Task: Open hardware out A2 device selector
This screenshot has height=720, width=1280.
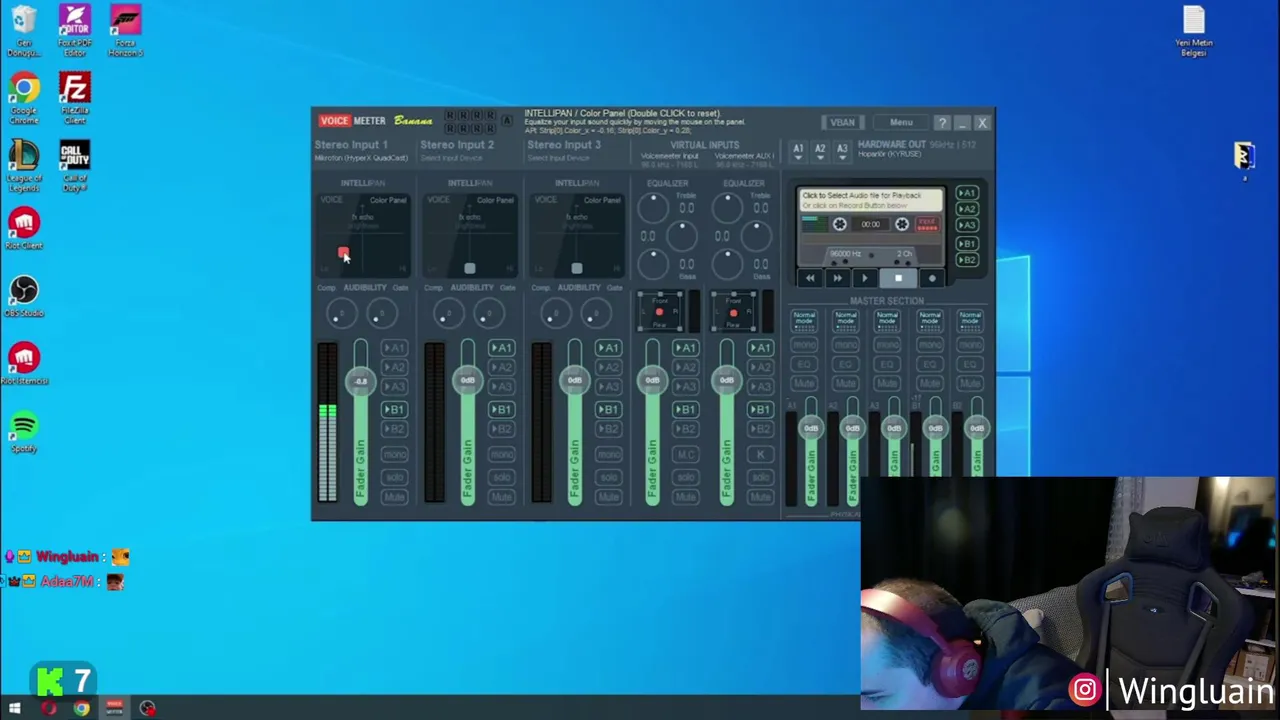Action: pyautogui.click(x=820, y=150)
